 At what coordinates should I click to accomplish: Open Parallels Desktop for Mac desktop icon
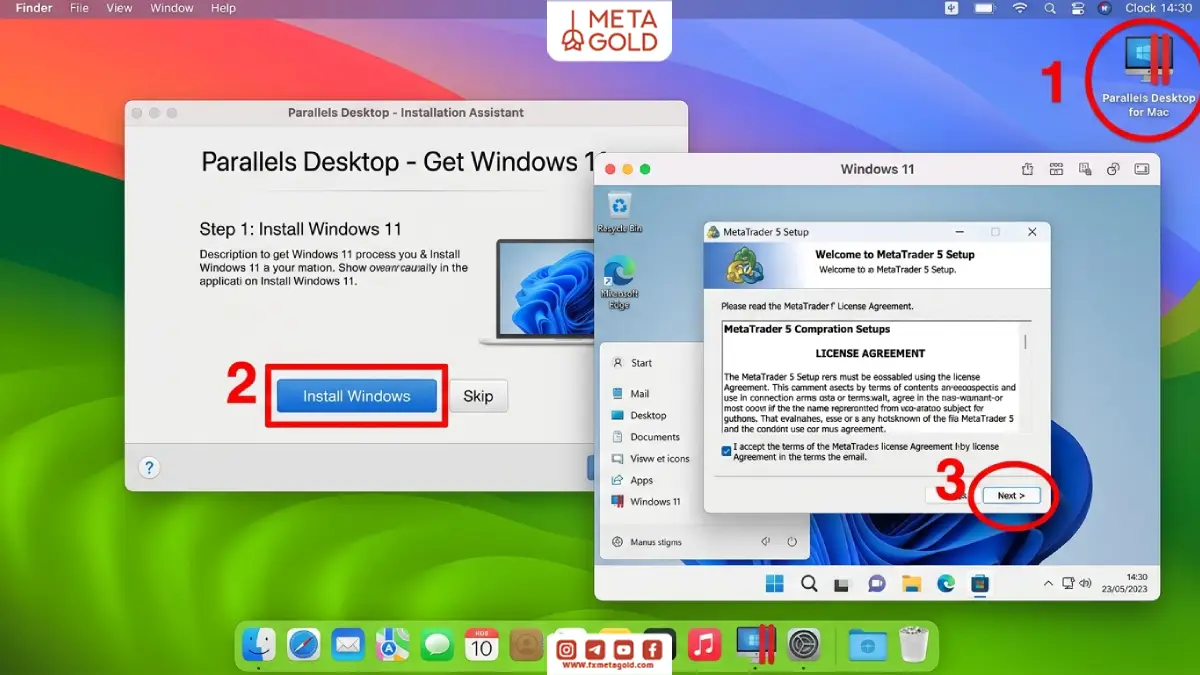tap(1148, 75)
